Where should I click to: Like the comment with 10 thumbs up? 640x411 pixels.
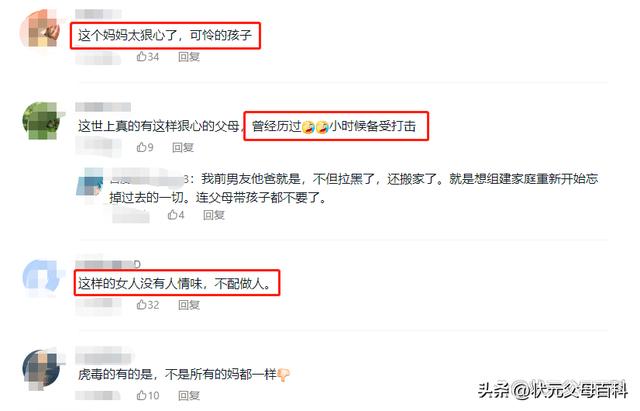tap(147, 395)
